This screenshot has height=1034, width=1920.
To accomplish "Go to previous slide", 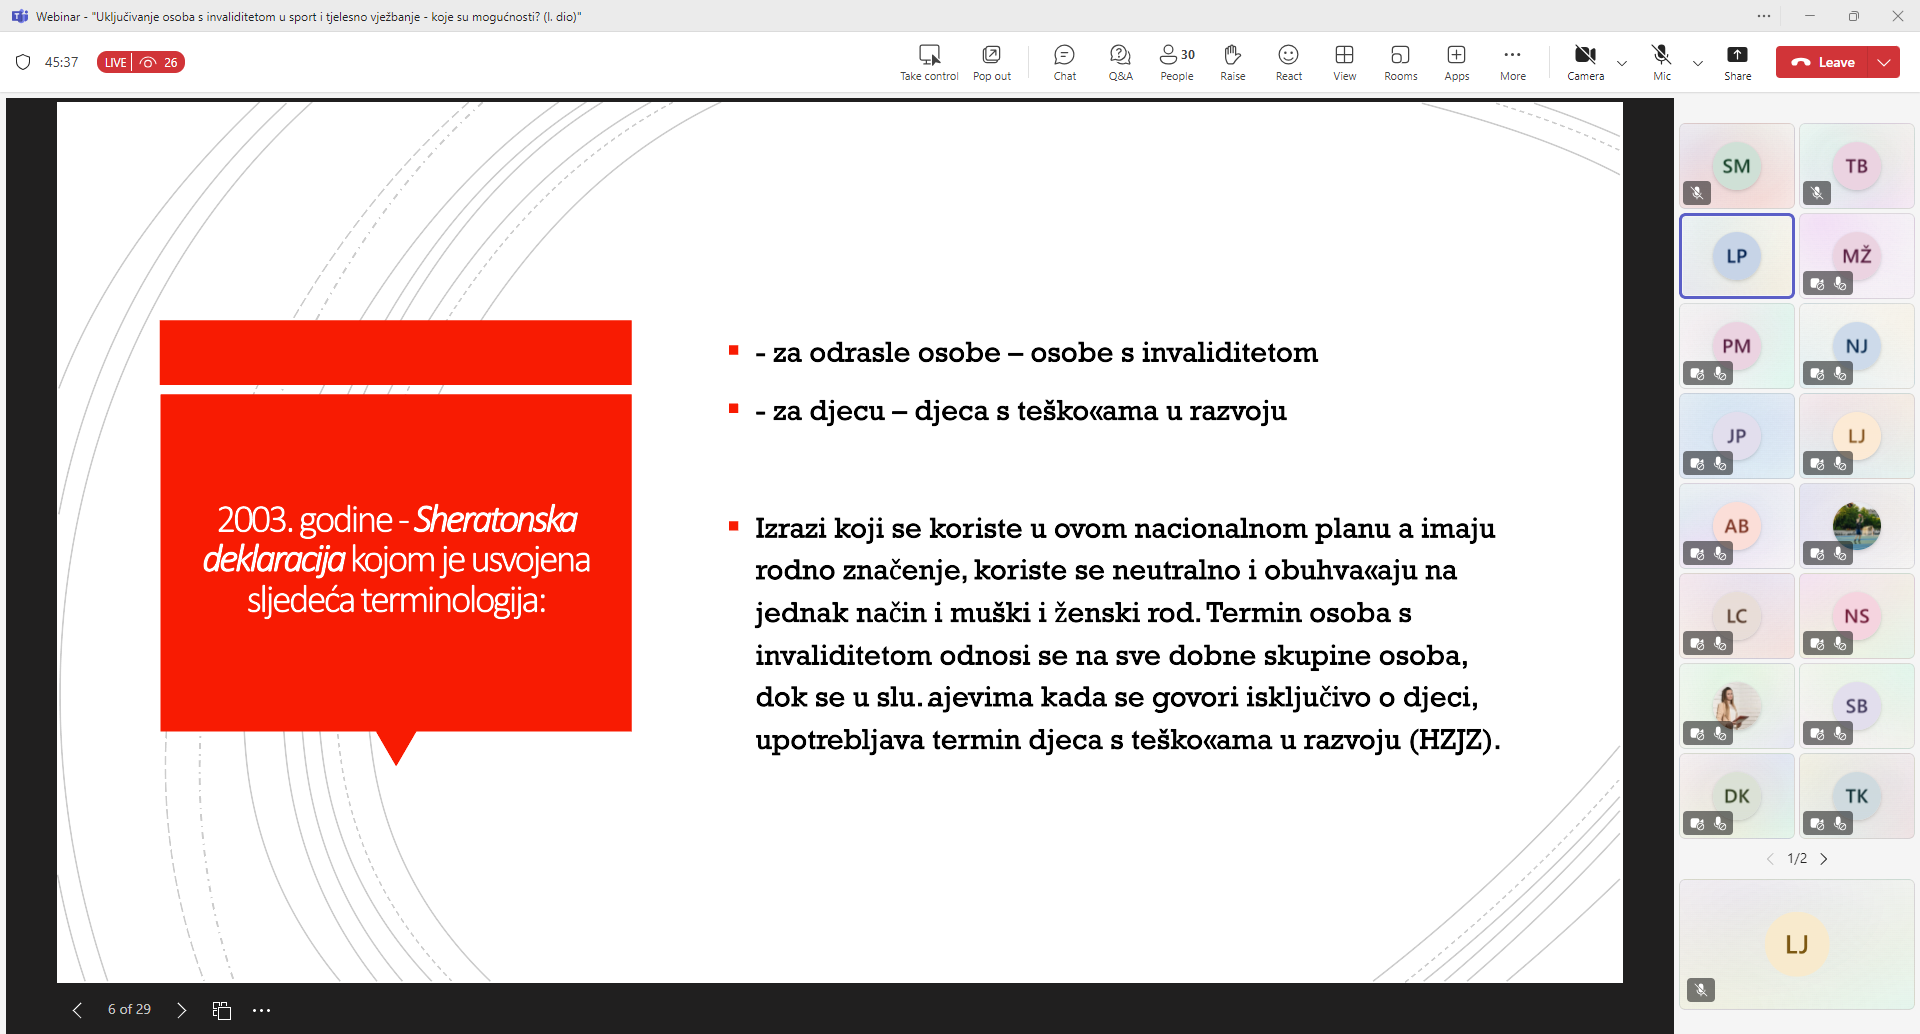I will 77,1010.
